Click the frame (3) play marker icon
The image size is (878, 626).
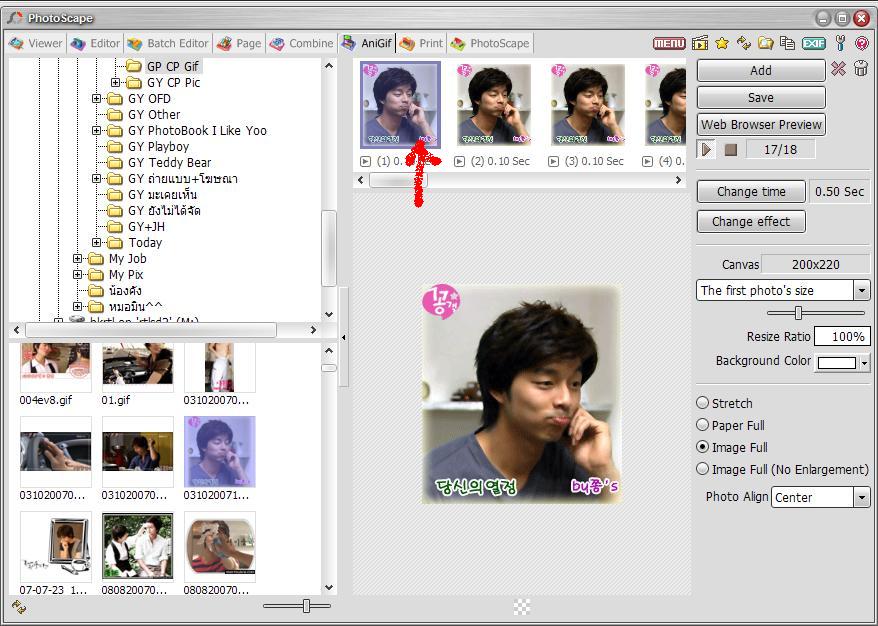pyautogui.click(x=553, y=161)
